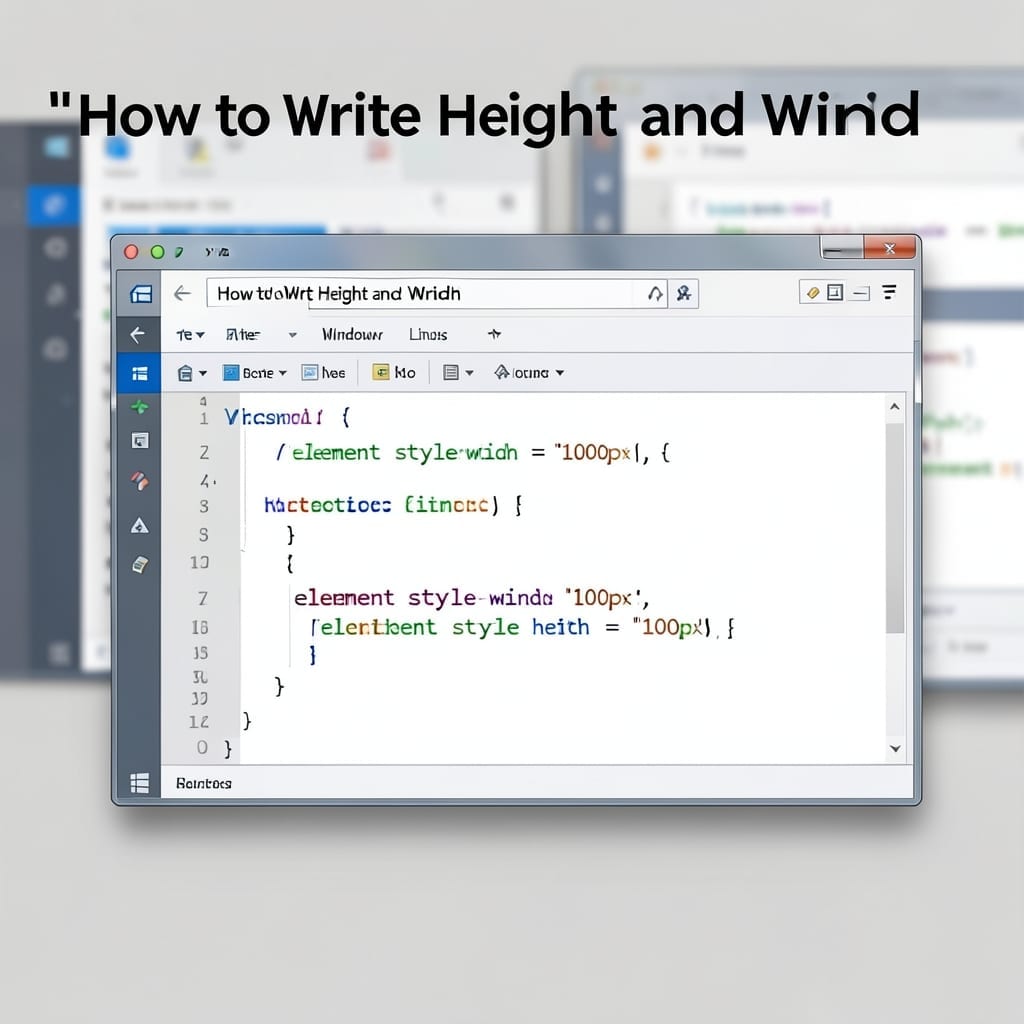The image size is (1024, 1024).
Task: Open the Alter menu
Action: (x=243, y=335)
